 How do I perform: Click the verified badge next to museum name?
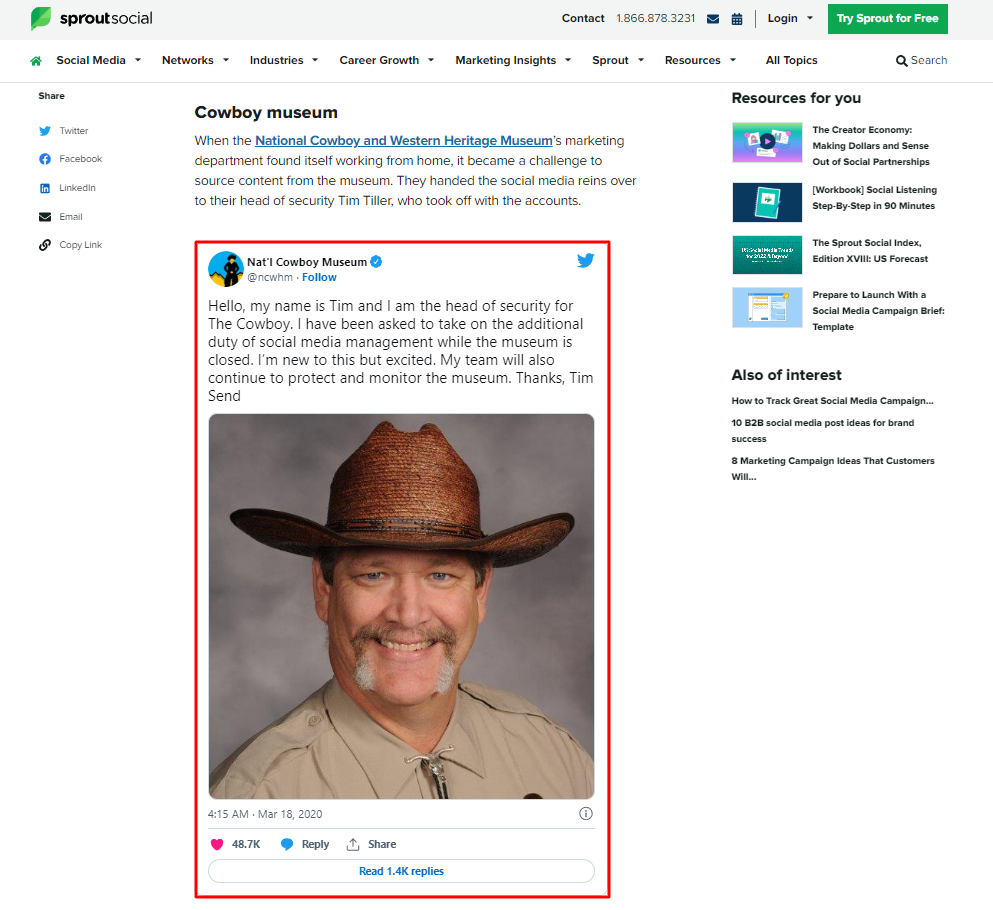point(376,262)
